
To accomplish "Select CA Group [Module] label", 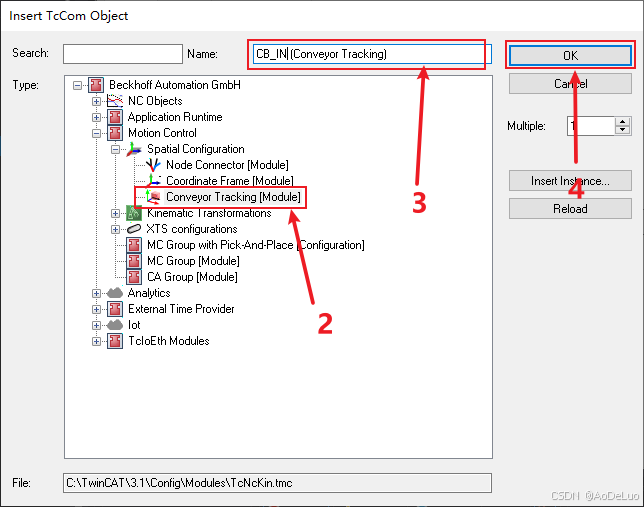I will coord(192,277).
